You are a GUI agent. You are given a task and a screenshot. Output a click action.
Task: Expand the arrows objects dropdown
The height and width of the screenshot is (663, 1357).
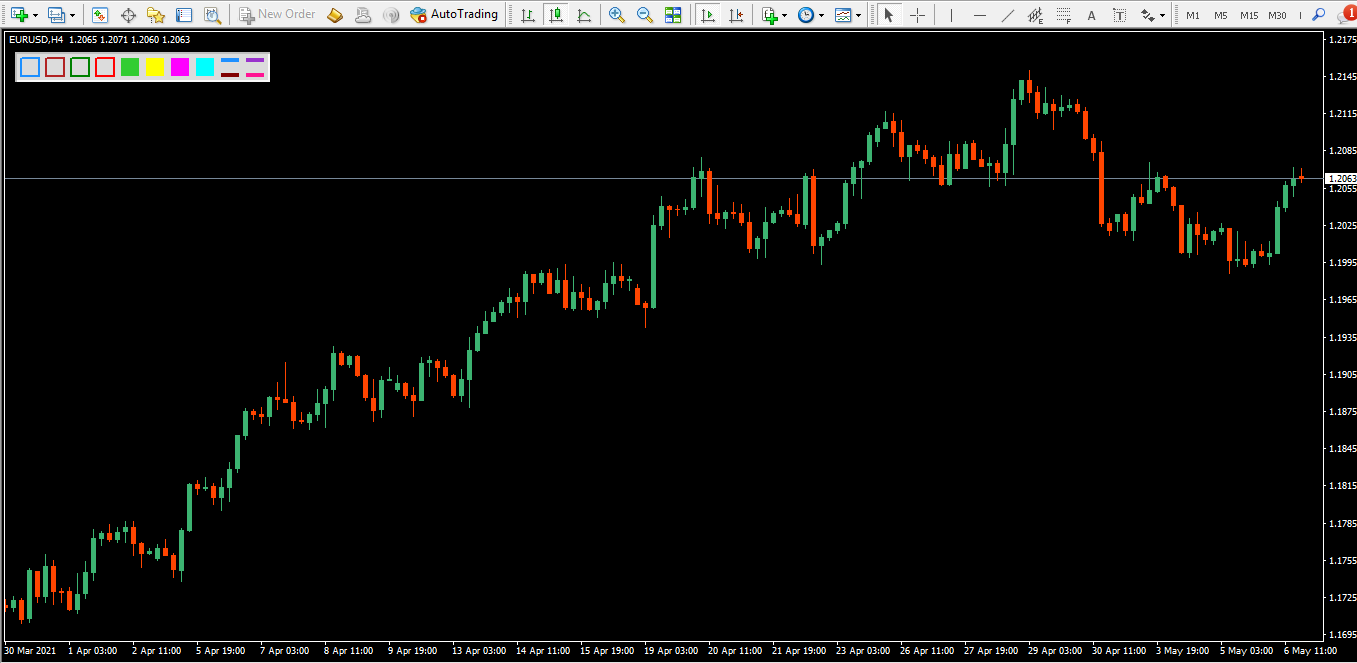1161,16
